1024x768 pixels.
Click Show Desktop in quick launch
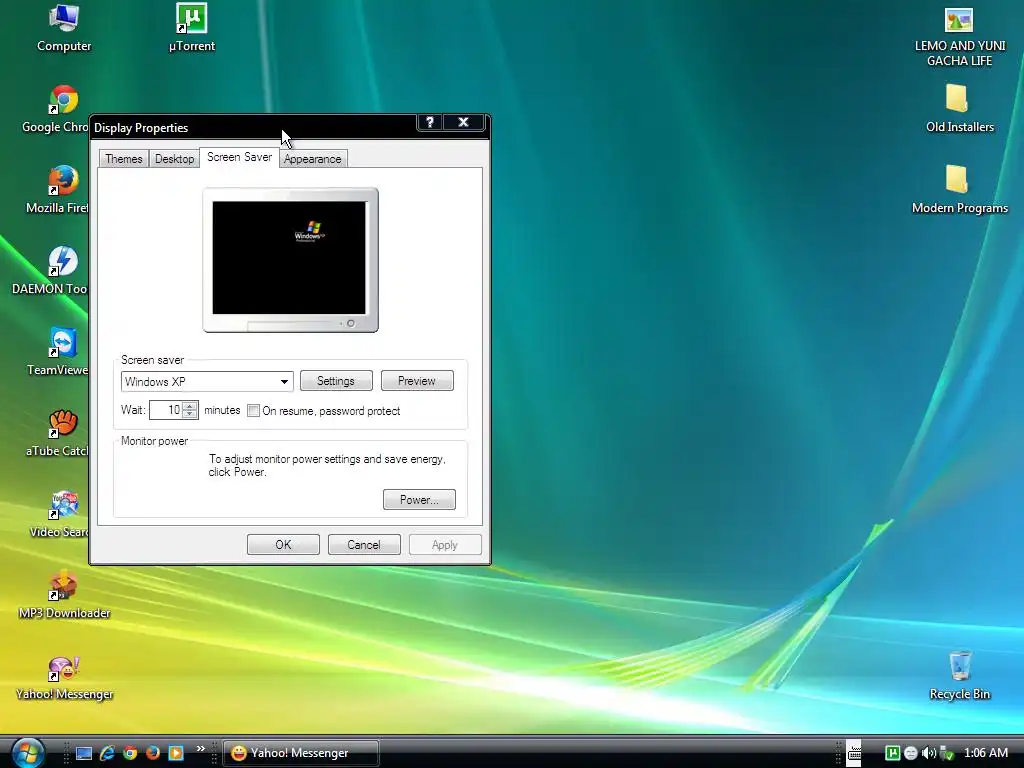[x=84, y=753]
